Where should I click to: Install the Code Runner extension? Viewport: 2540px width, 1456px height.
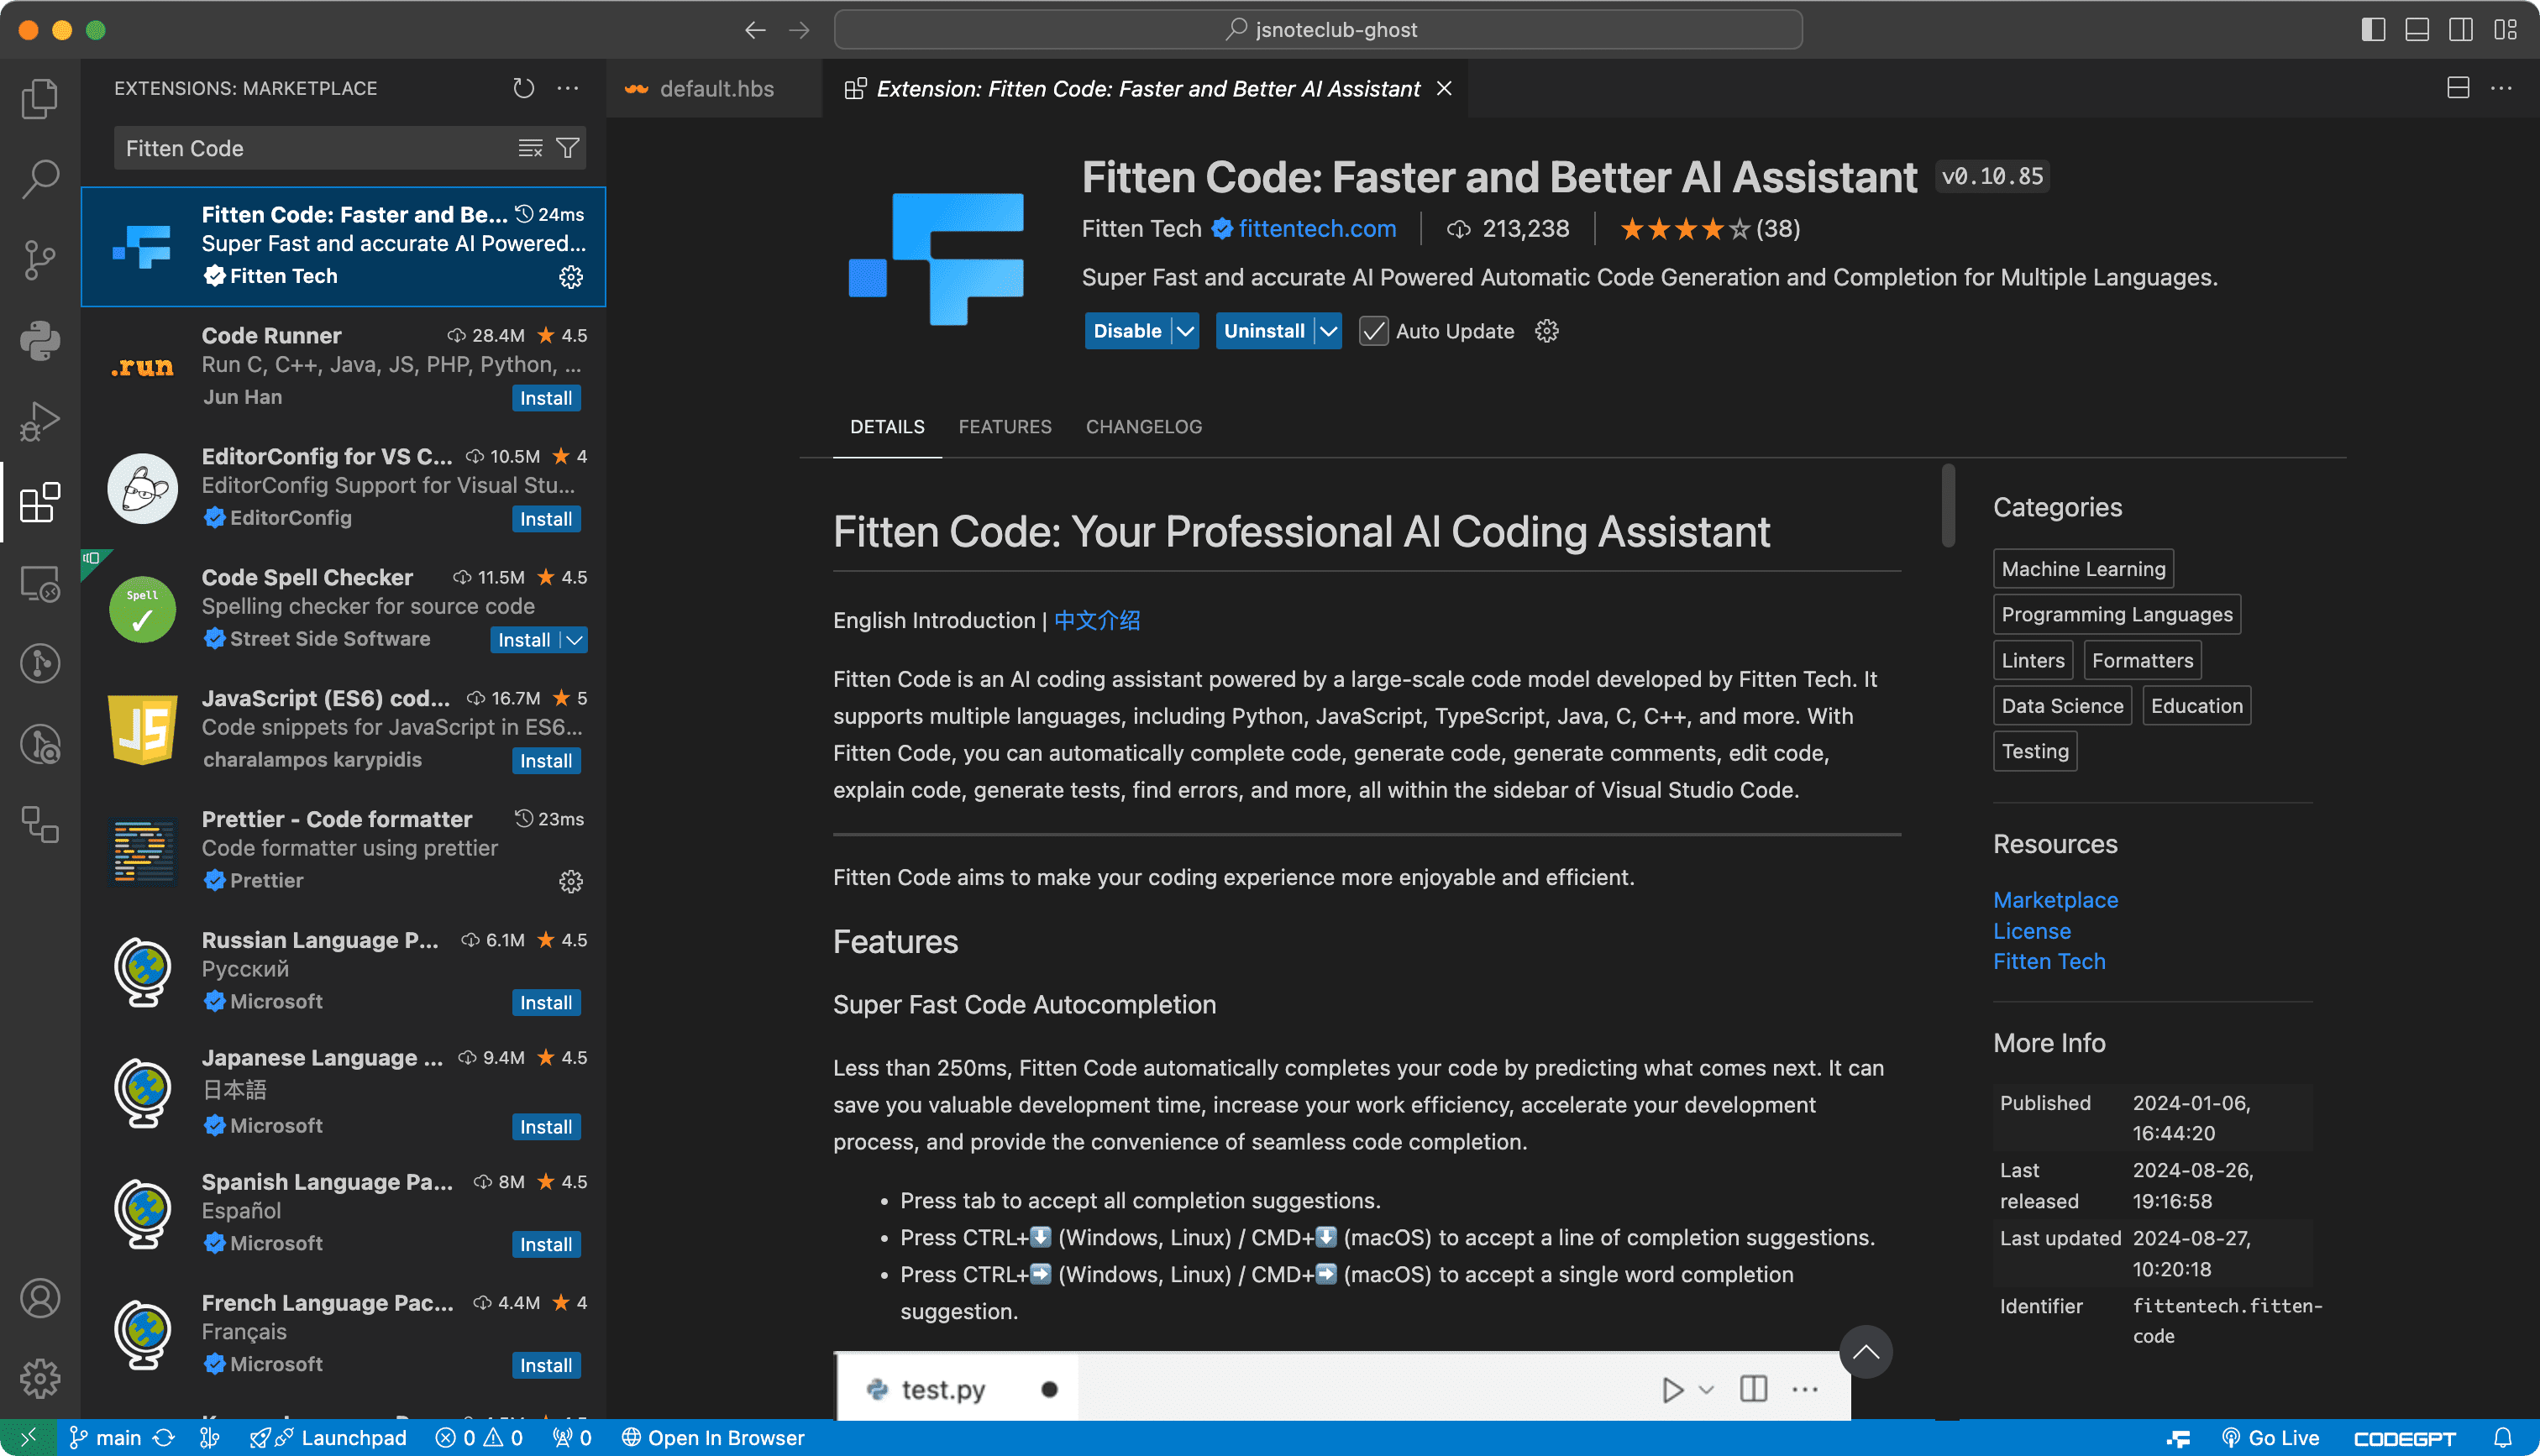pyautogui.click(x=546, y=398)
